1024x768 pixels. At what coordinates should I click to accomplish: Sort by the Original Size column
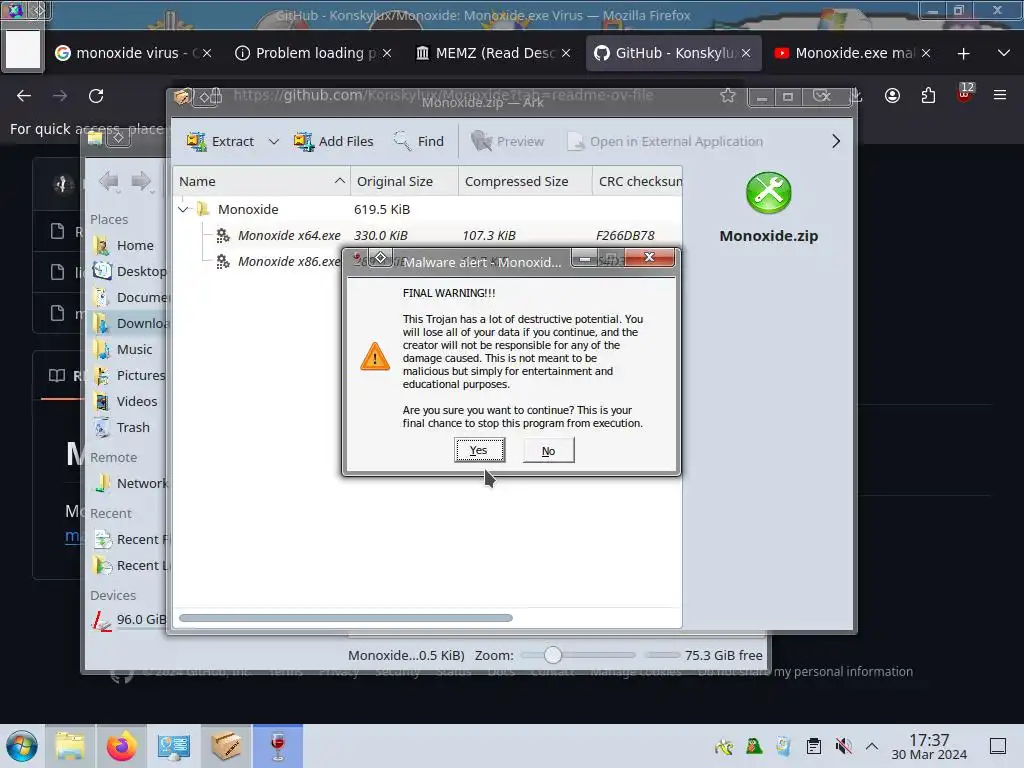[x=404, y=181]
